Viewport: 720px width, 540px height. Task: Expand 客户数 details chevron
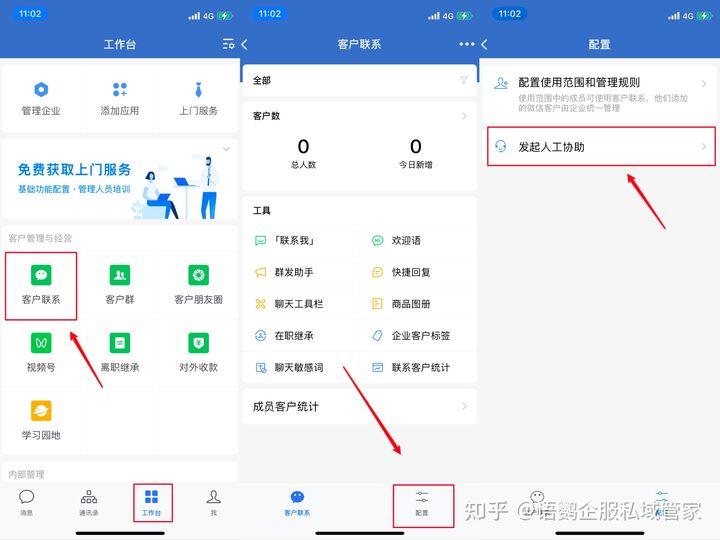pyautogui.click(x=464, y=116)
